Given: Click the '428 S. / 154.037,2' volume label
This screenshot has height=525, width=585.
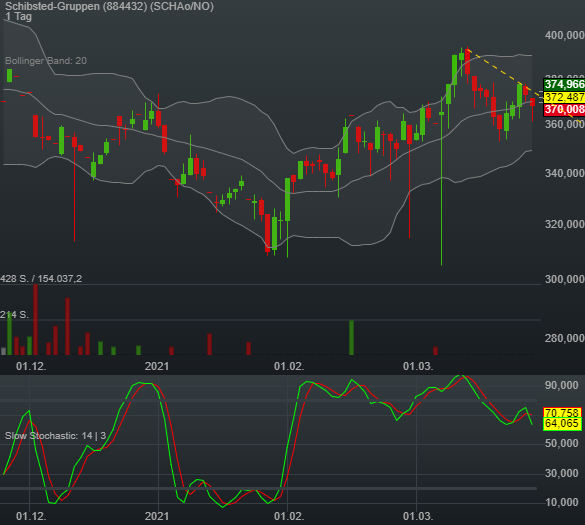Looking at the screenshot, I should coord(41,279).
